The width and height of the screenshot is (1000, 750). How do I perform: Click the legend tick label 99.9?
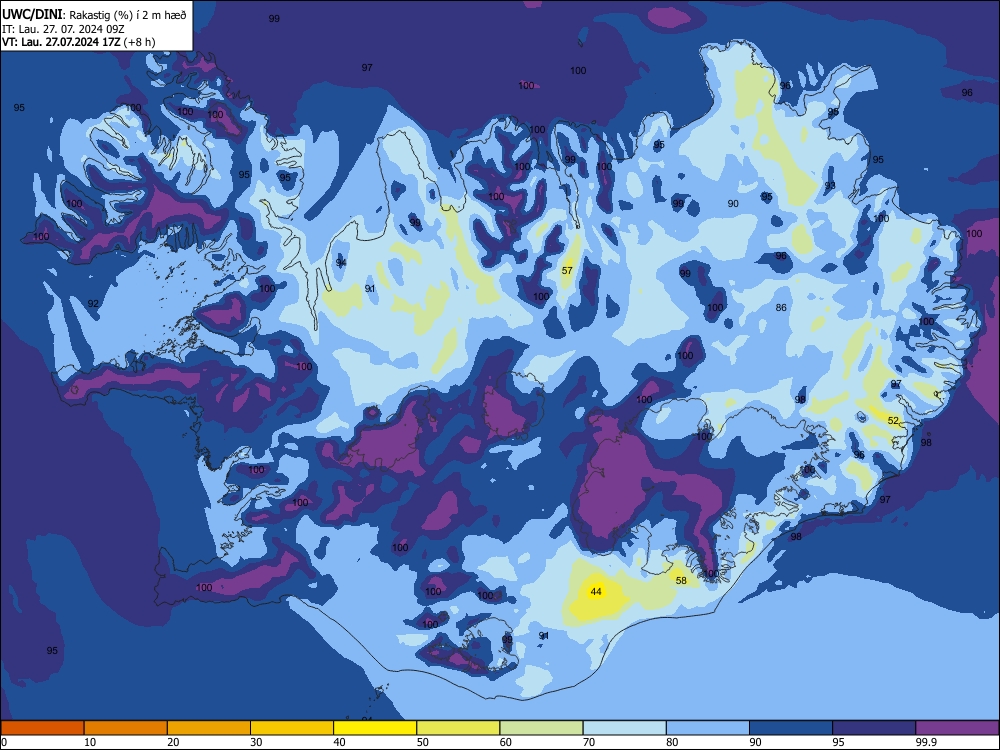[x=926, y=742]
